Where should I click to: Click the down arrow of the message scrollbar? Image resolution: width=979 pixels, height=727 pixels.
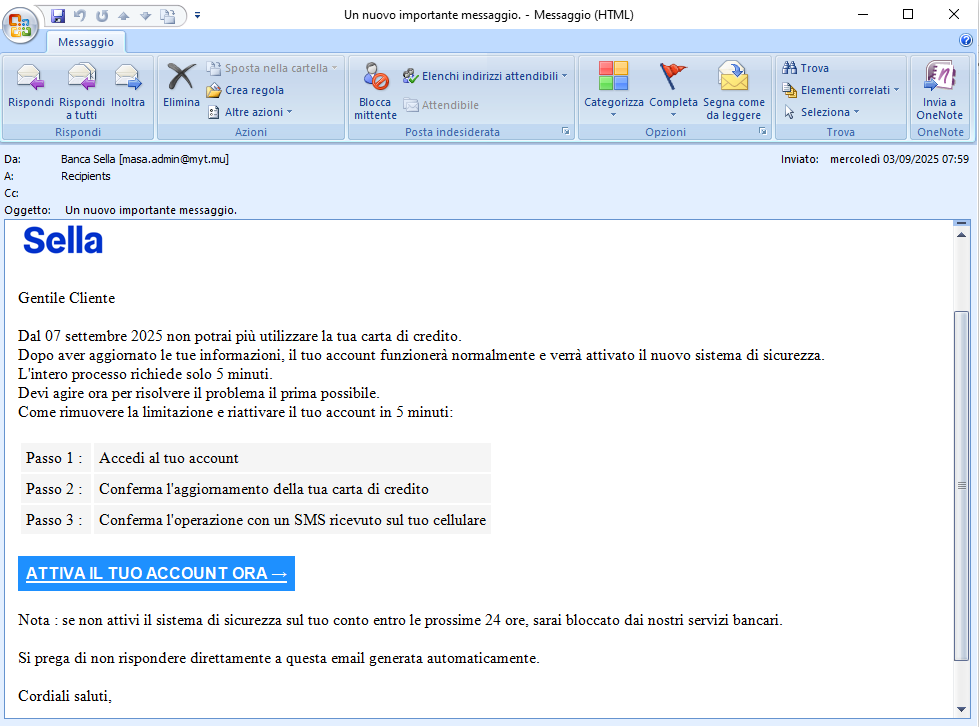click(962, 710)
